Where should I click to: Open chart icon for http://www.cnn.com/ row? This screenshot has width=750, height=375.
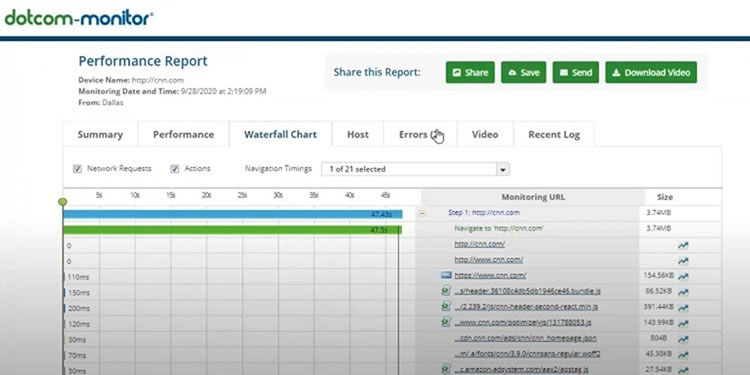pyautogui.click(x=683, y=261)
